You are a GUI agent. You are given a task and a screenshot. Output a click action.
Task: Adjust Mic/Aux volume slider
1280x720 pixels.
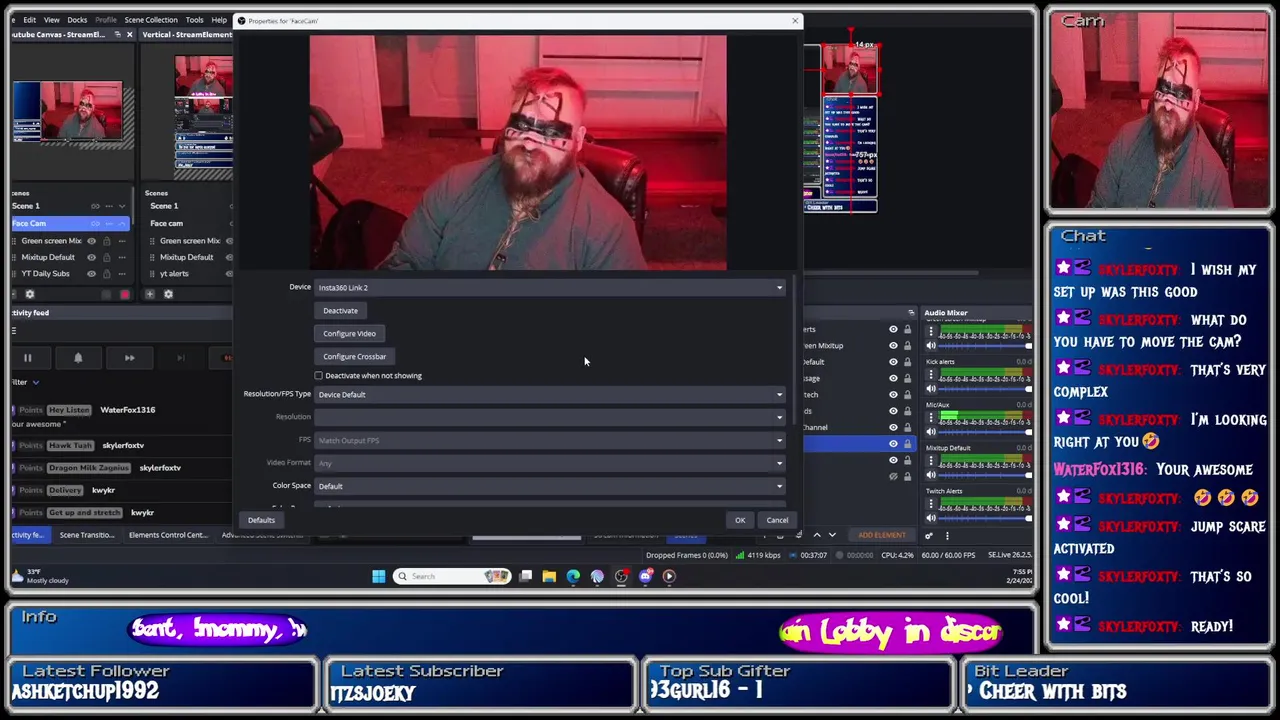[985, 432]
